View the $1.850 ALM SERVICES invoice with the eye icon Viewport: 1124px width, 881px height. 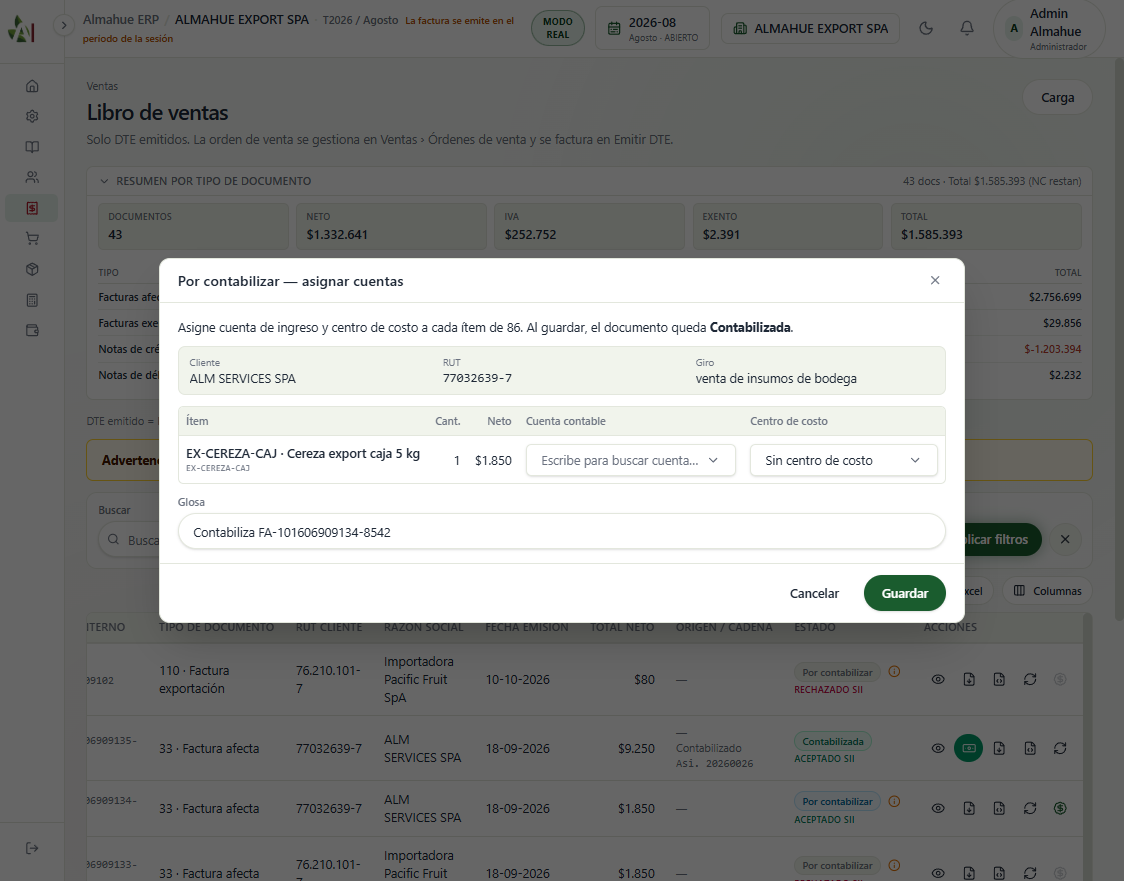938,809
